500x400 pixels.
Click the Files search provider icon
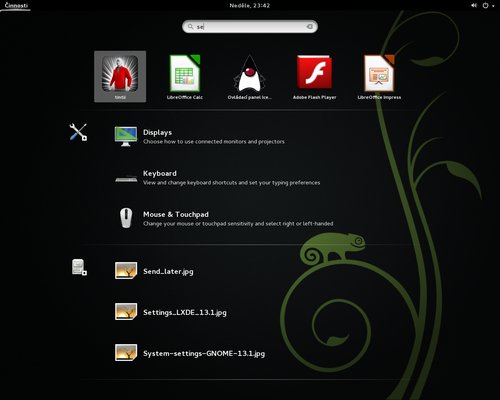pos(79,267)
